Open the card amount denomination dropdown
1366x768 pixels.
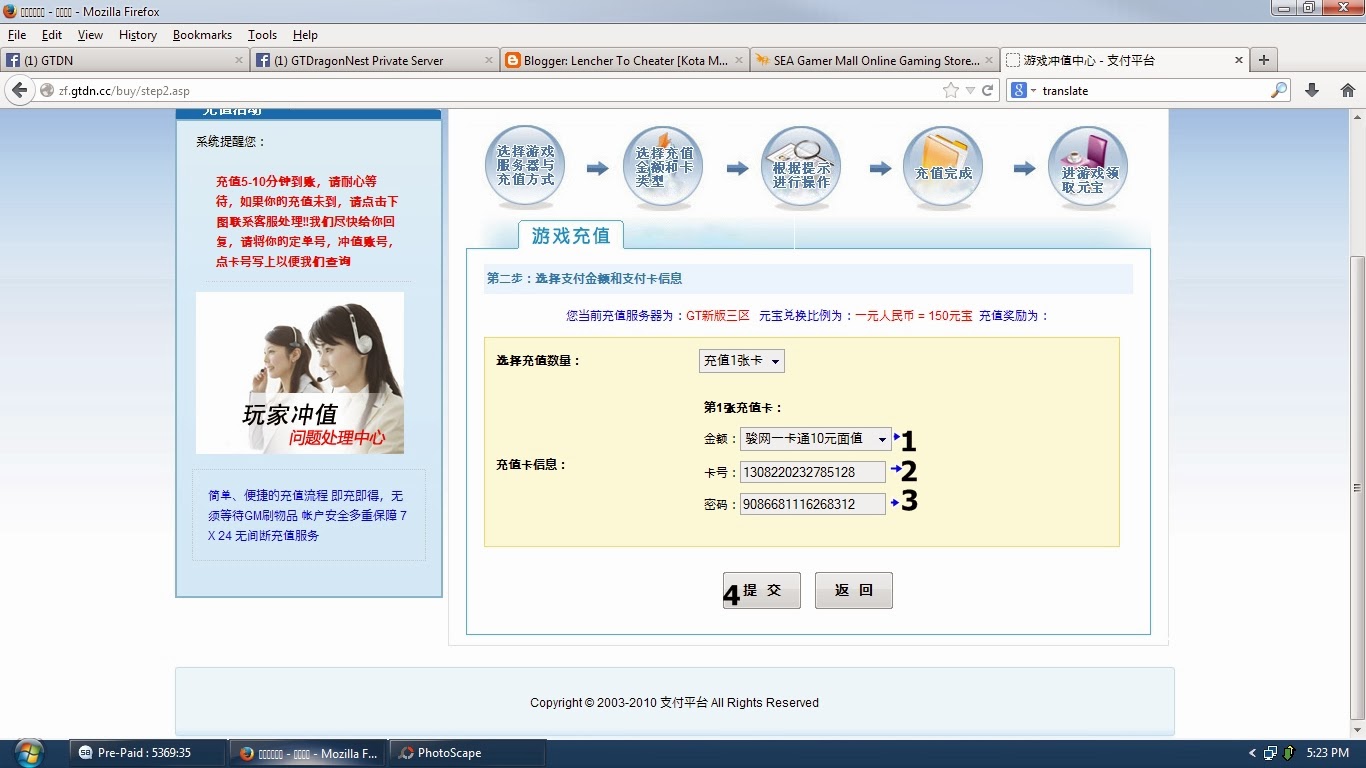pos(816,438)
